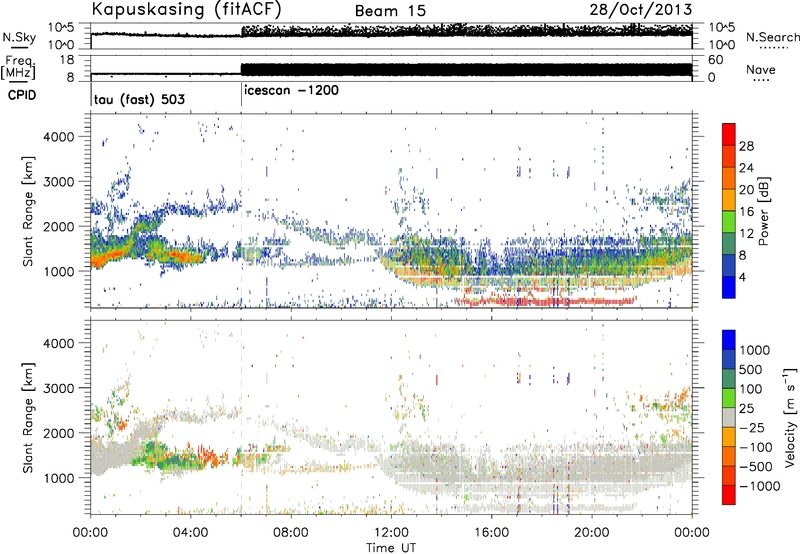Click the gray band of Velocity colorbar
Image resolution: width=800 pixels, height=554 pixels.
(x=729, y=417)
